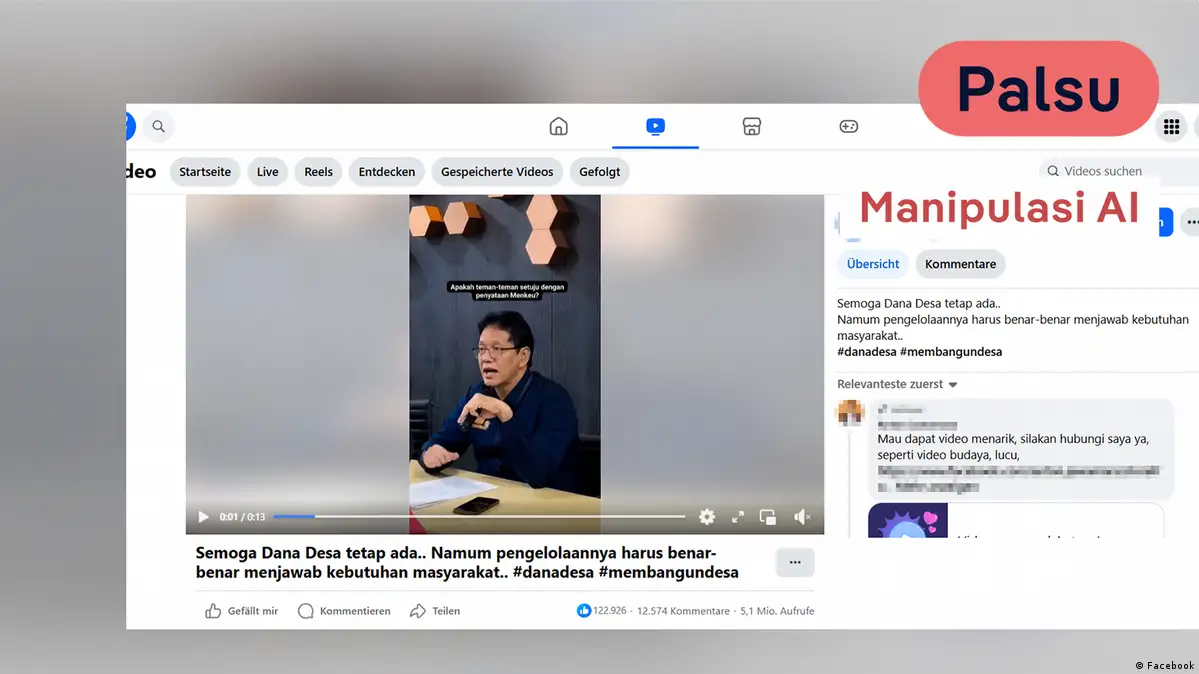
Task: Enter fullscreen video mode
Action: click(x=738, y=517)
